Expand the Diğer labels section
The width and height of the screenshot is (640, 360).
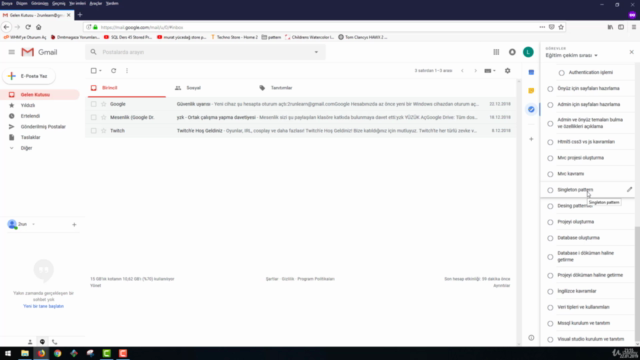point(26,148)
